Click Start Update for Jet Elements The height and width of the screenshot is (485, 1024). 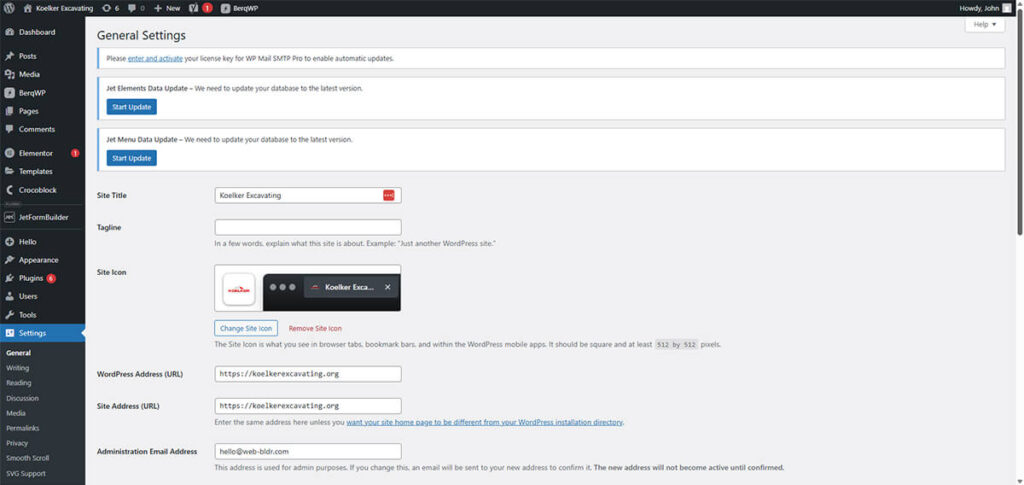click(x=131, y=107)
